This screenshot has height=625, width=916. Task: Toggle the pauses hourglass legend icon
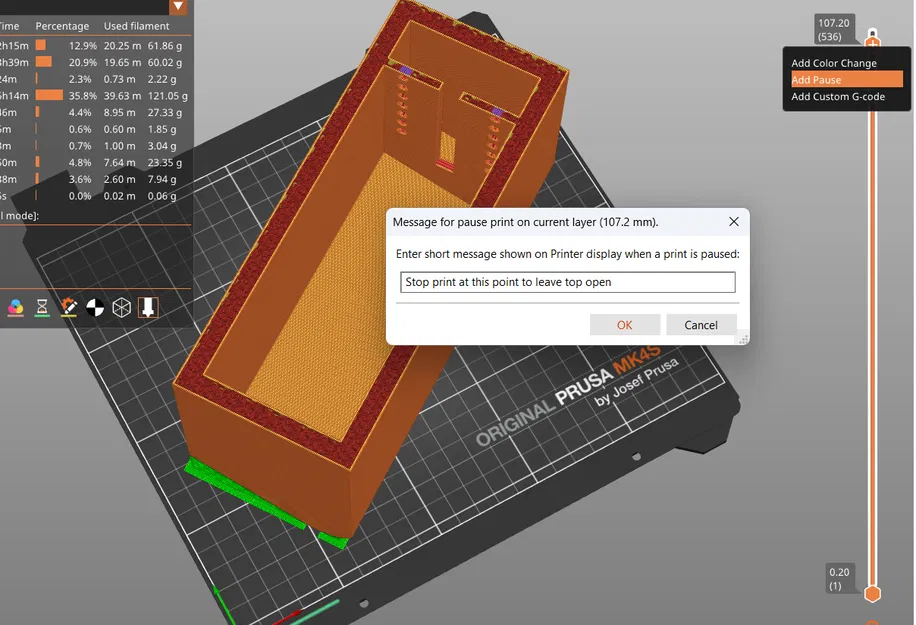(x=42, y=307)
